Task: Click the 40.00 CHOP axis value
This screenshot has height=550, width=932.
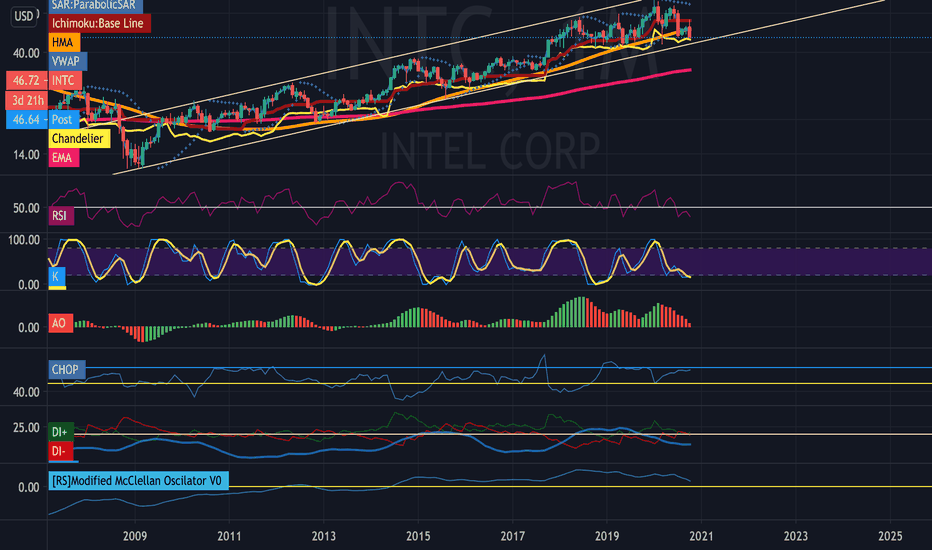Action: (x=26, y=392)
